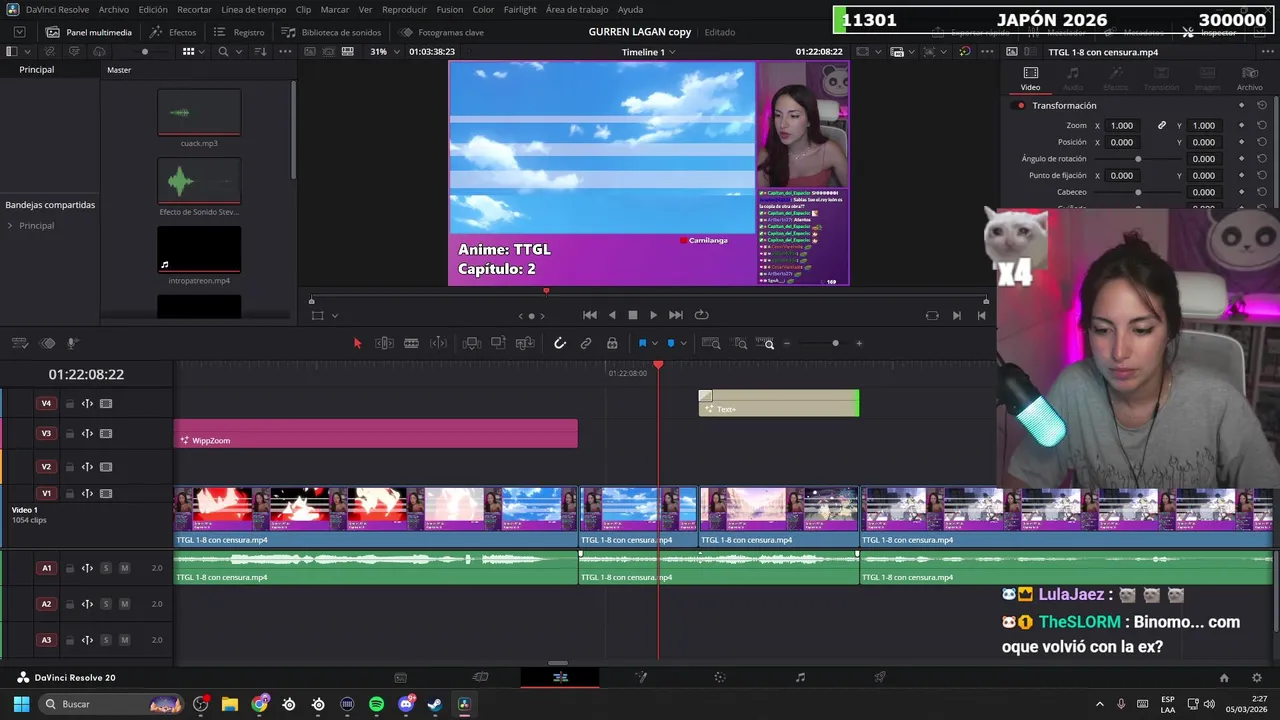Mute audio track A3
This screenshot has width=1280, height=720.
pos(124,640)
